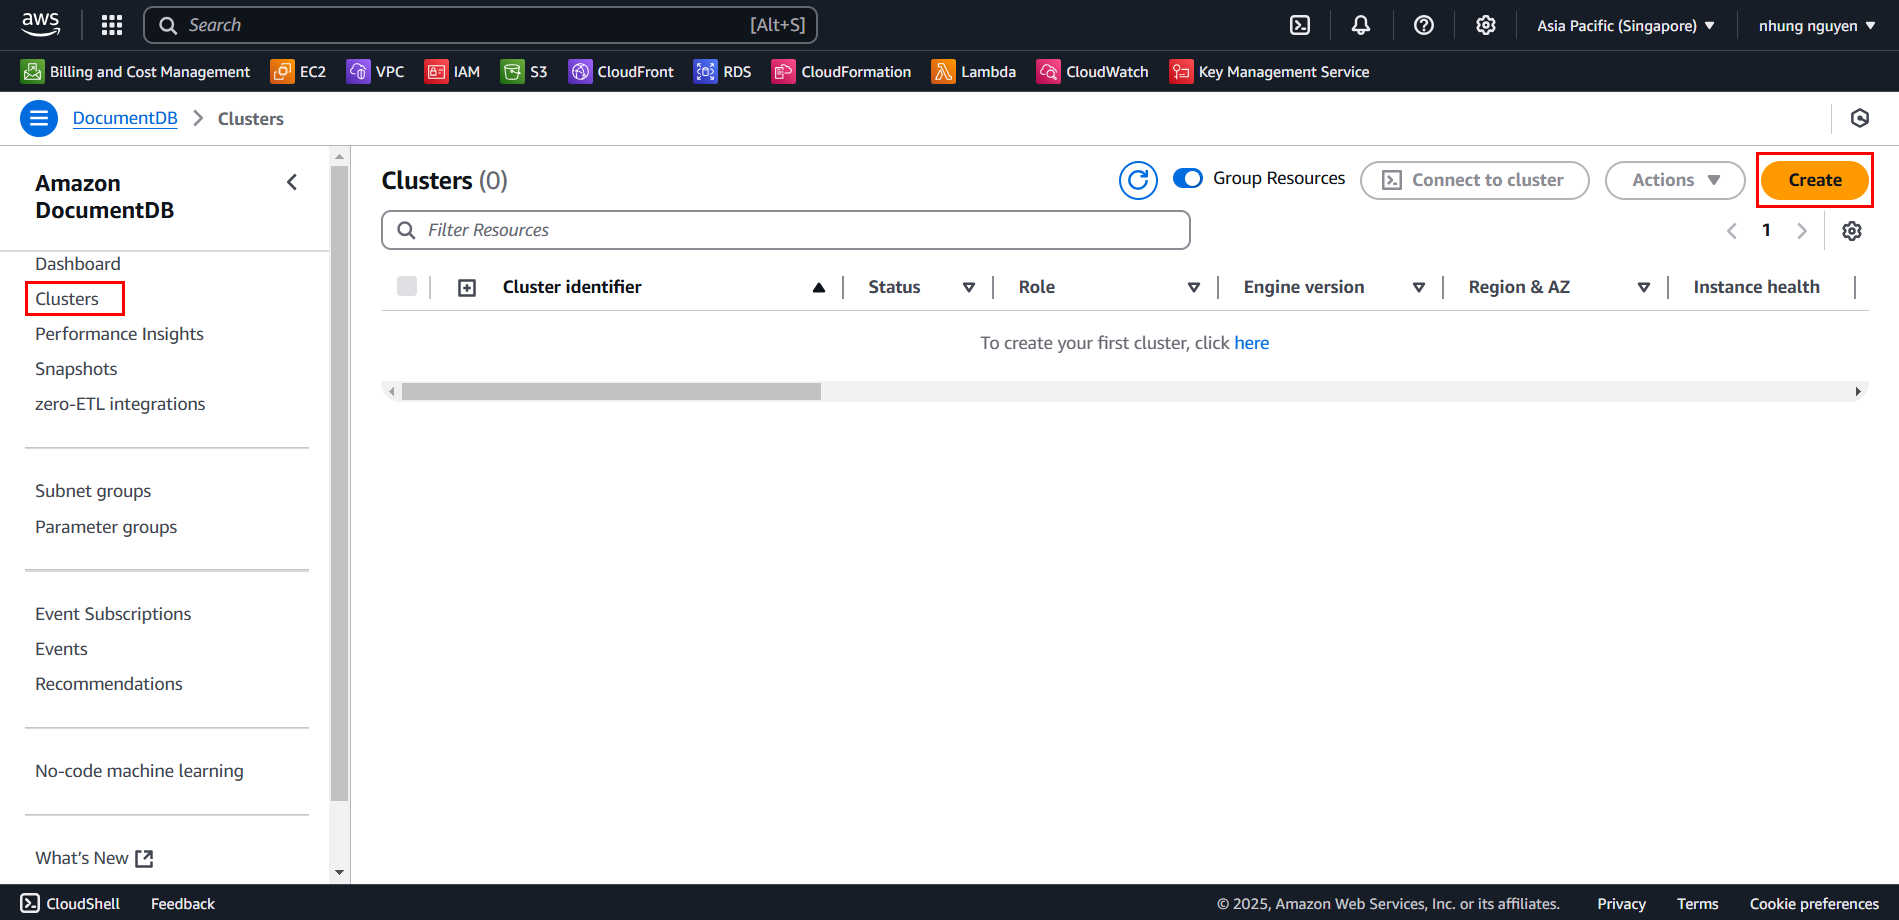Viewport: 1899px width, 920px height.
Task: Open Events in the sidebar
Action: pyautogui.click(x=61, y=649)
